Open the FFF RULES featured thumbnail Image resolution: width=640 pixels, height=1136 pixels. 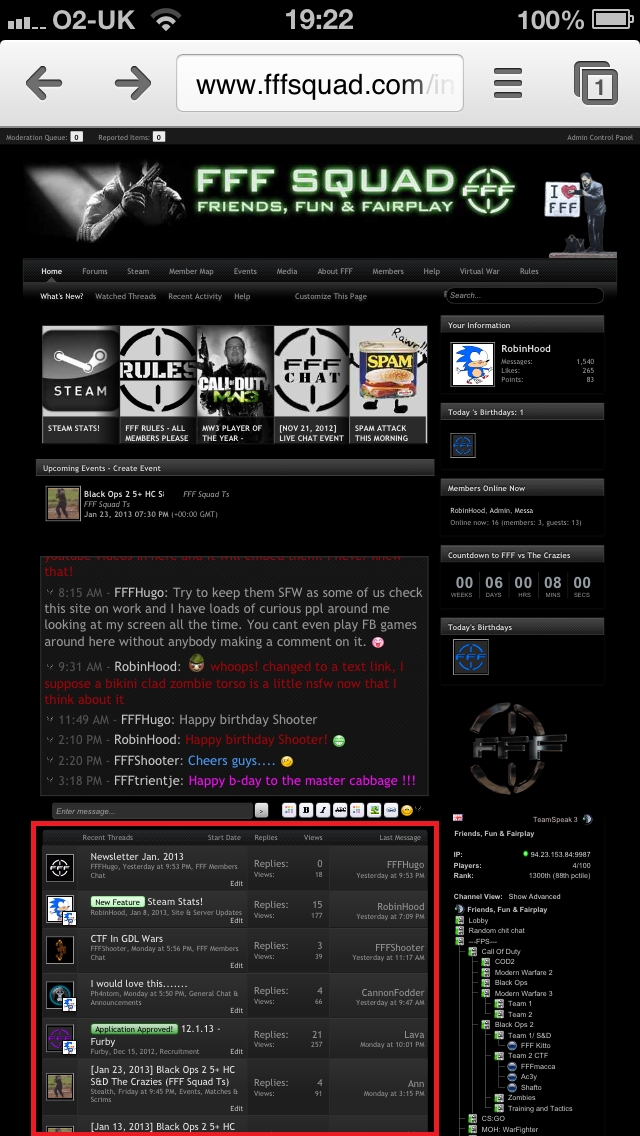click(x=157, y=385)
